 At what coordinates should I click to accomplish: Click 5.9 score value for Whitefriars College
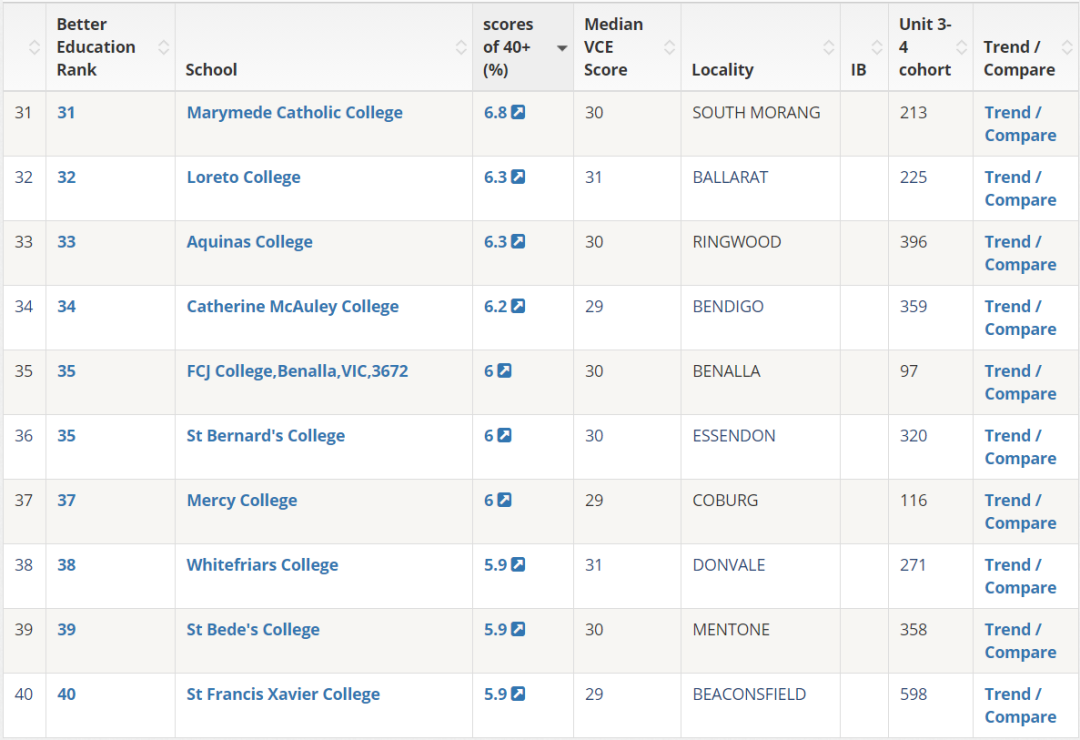coord(495,565)
